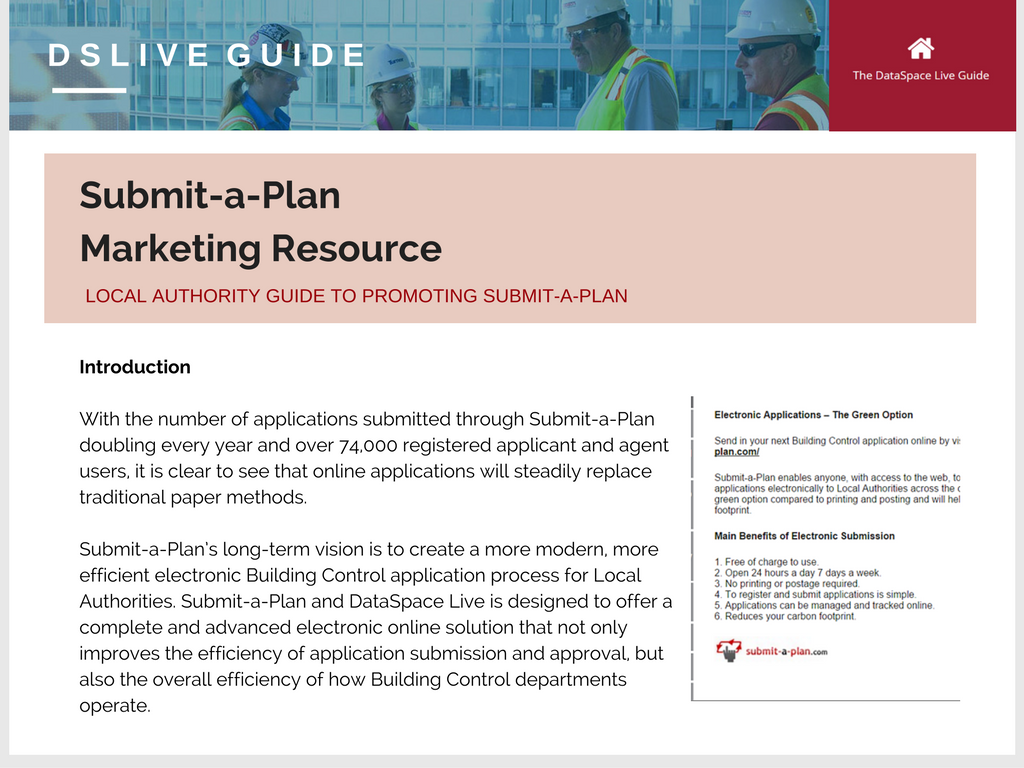The height and width of the screenshot is (768, 1024).
Task: Click paragraph starting 'With the number of applications'
Action: coord(374,458)
